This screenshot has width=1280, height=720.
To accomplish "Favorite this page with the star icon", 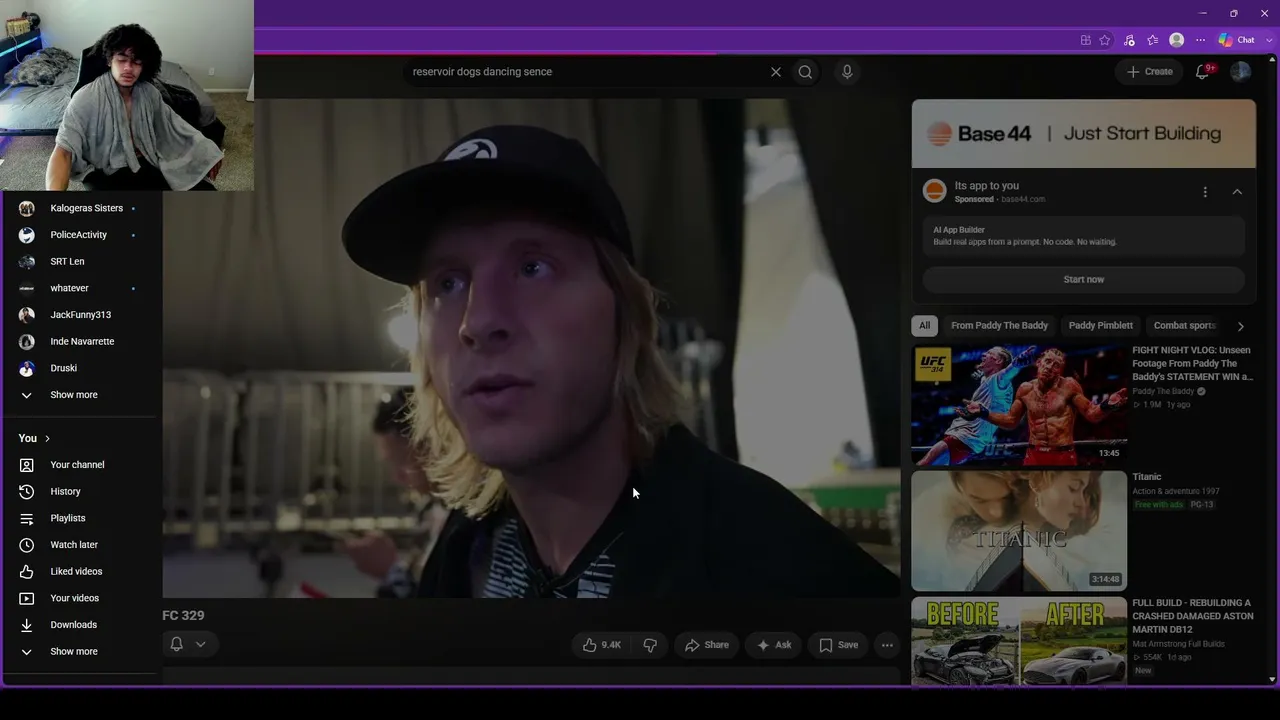I will pos(1105,40).
